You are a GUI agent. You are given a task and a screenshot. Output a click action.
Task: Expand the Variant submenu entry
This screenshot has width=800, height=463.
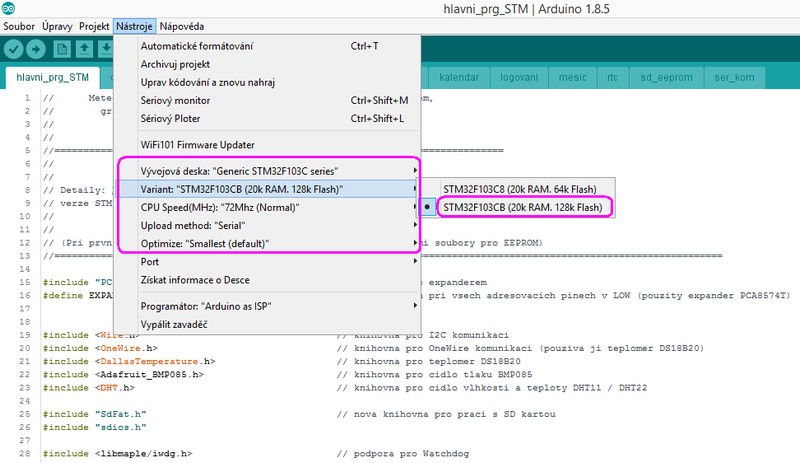click(267, 189)
